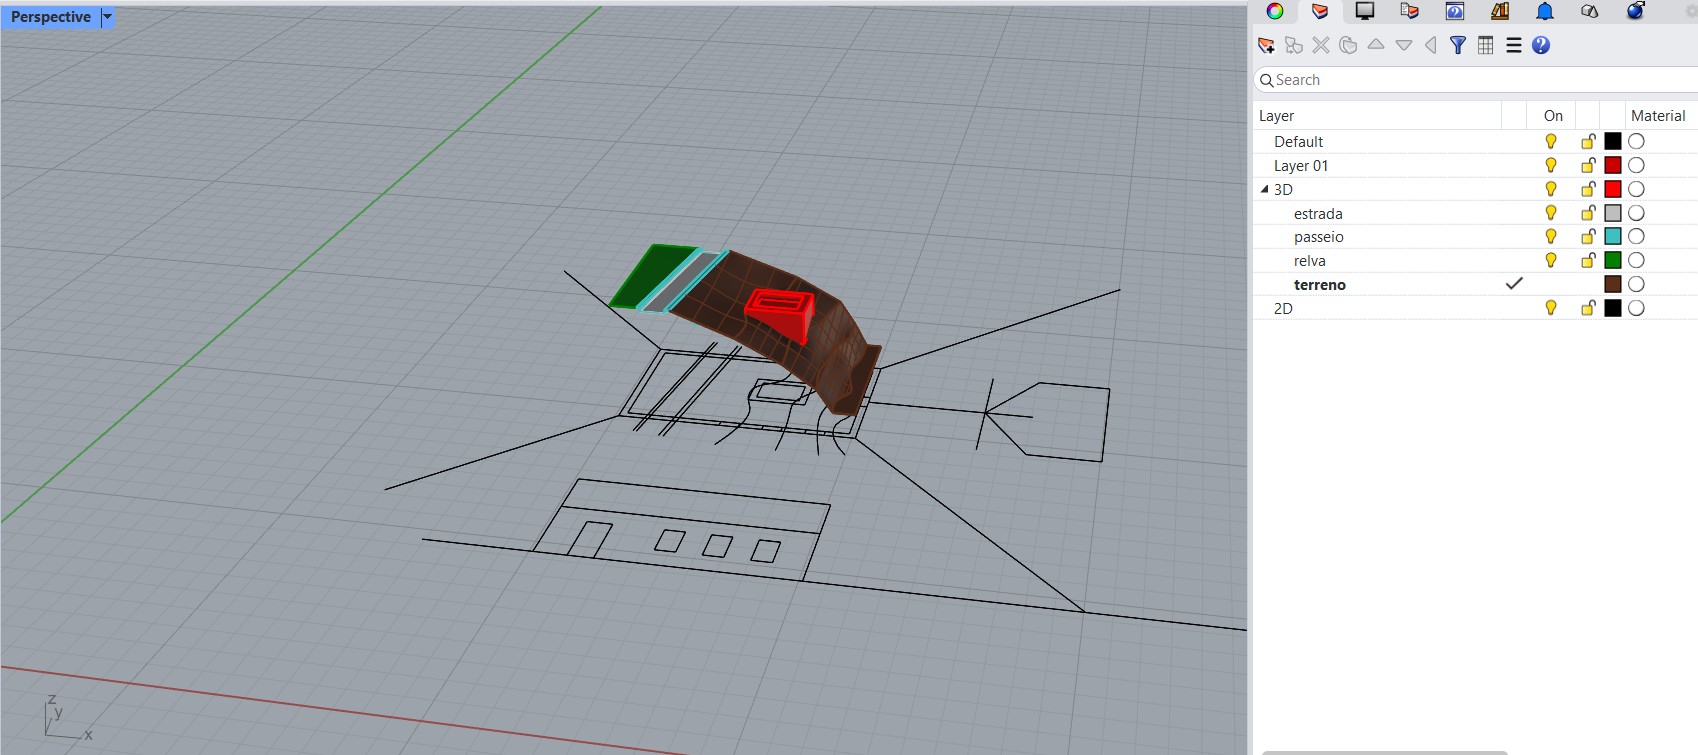Change the passeio teal color swatch
The image size is (1698, 755).
click(1613, 236)
